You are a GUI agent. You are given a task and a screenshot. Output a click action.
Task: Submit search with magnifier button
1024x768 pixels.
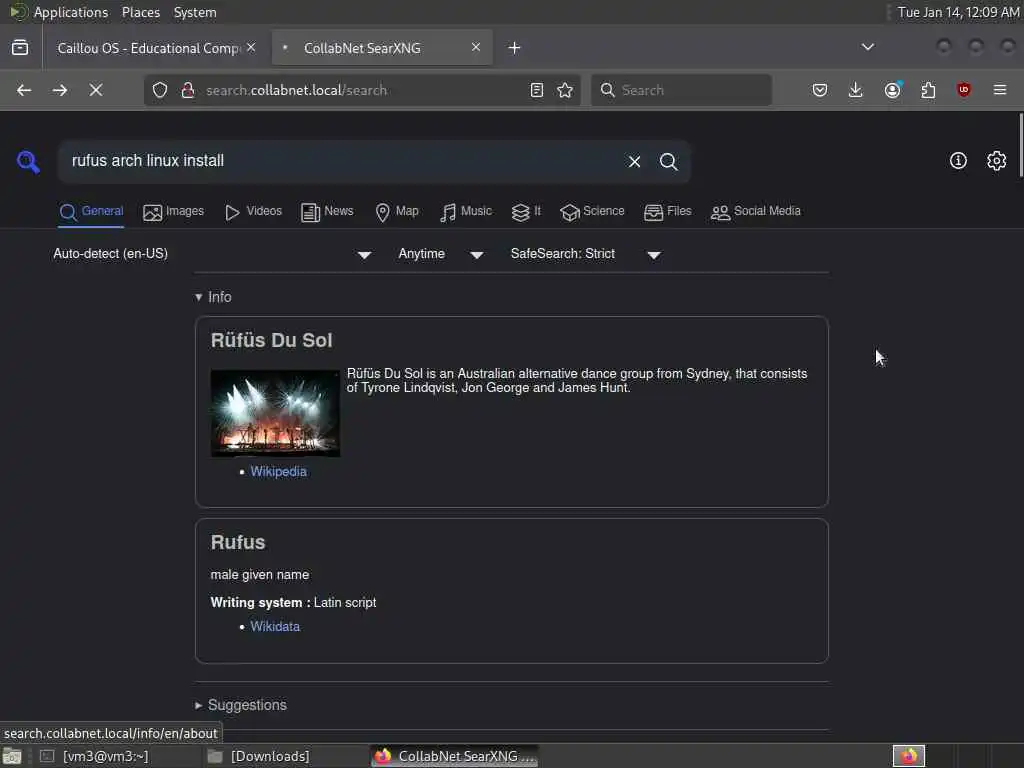[x=669, y=161]
